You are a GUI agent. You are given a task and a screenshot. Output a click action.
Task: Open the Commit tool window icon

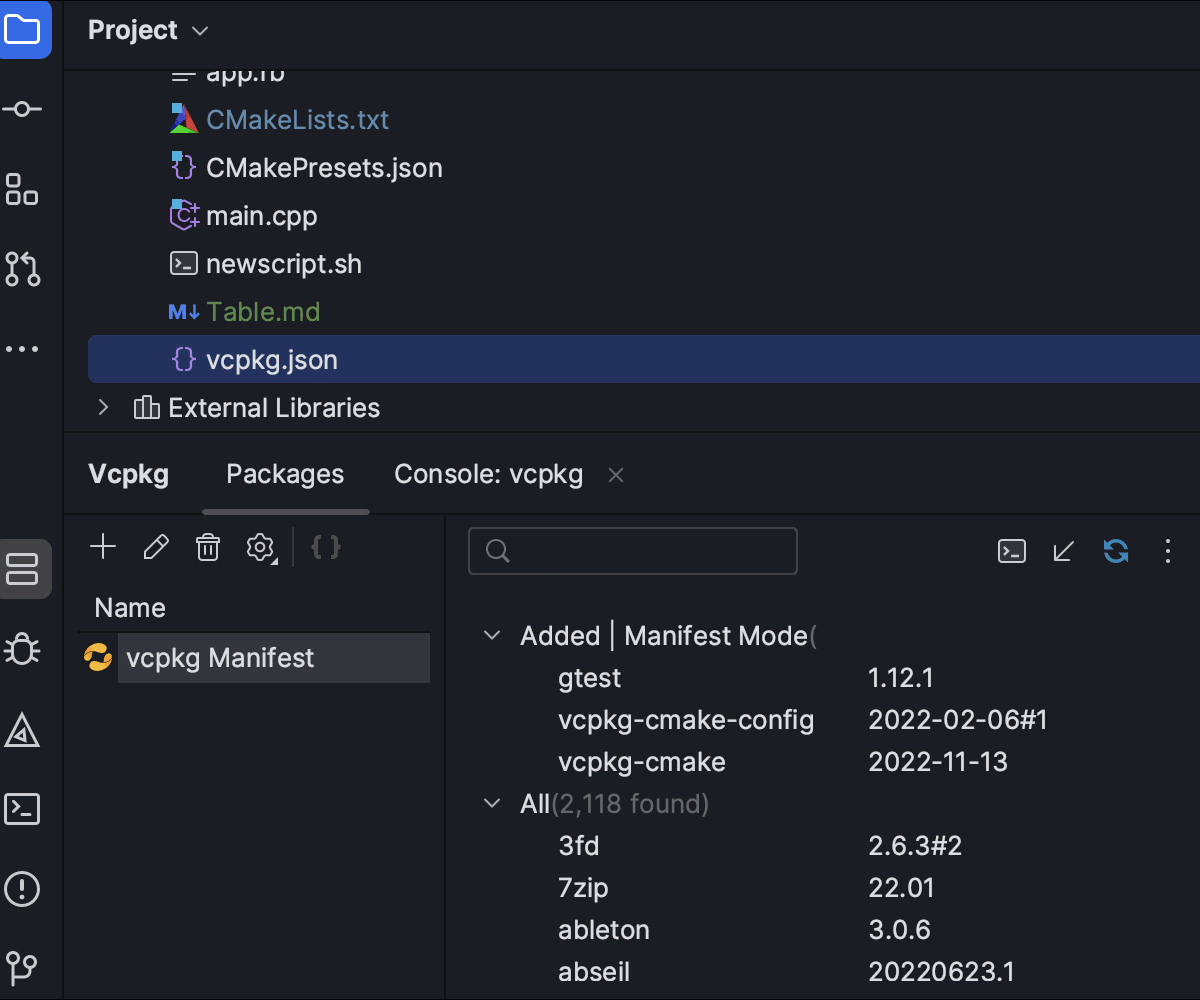click(22, 109)
